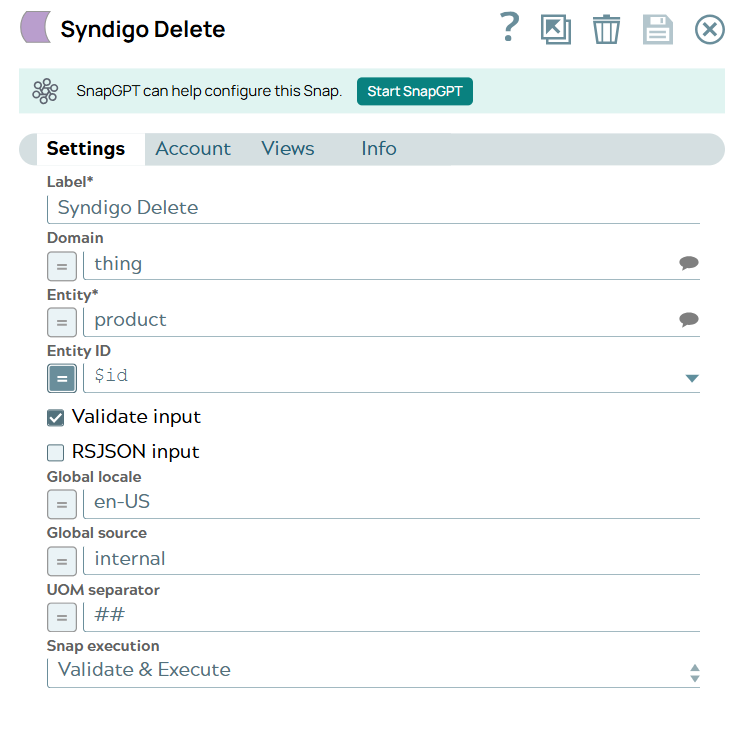The height and width of the screenshot is (732, 742).
Task: Uncheck the Validate input checkbox
Action: point(56,417)
